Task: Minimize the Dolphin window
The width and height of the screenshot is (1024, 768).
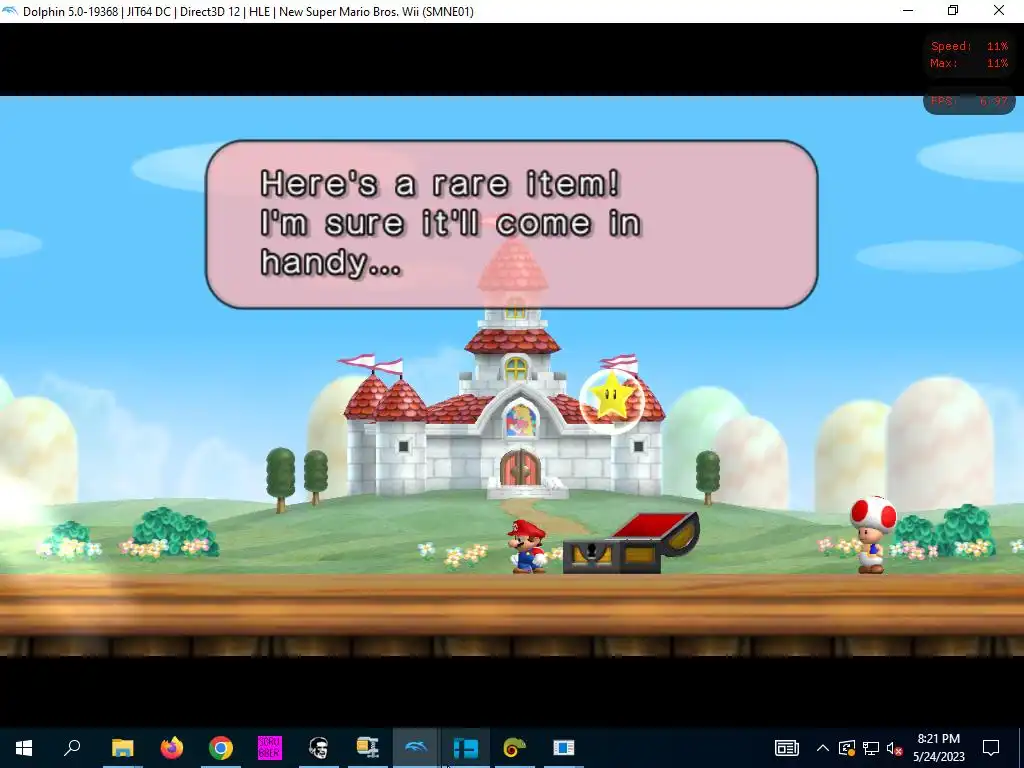Action: click(908, 10)
